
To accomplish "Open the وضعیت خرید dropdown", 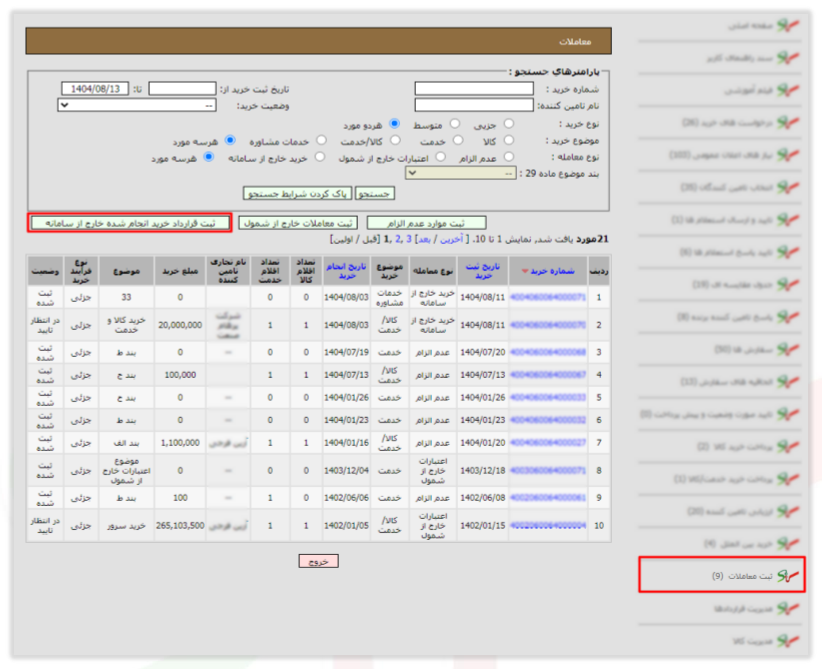I will 136,105.
